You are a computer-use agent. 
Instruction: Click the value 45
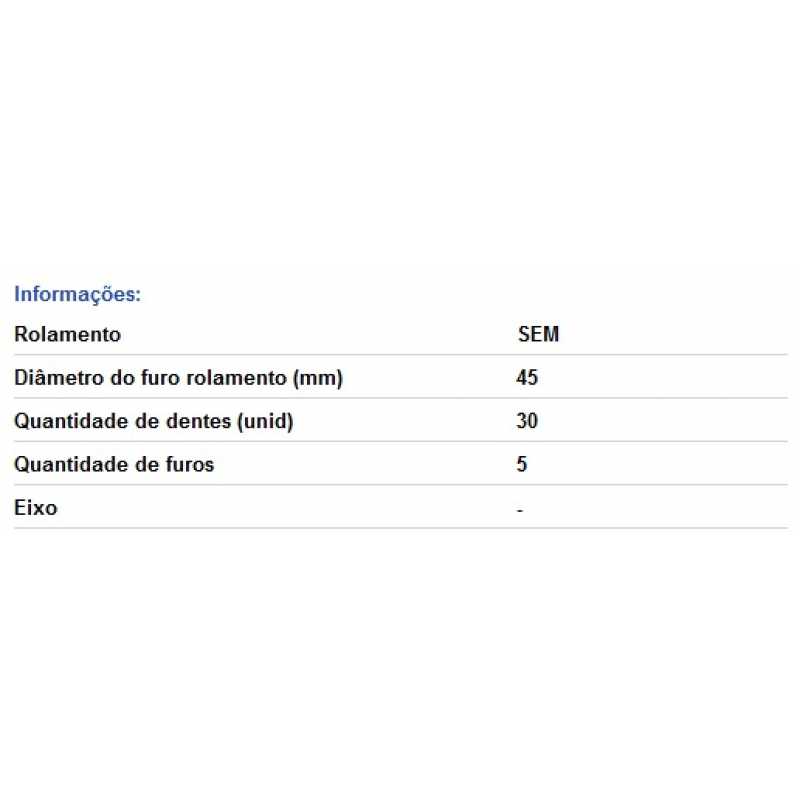coord(527,378)
